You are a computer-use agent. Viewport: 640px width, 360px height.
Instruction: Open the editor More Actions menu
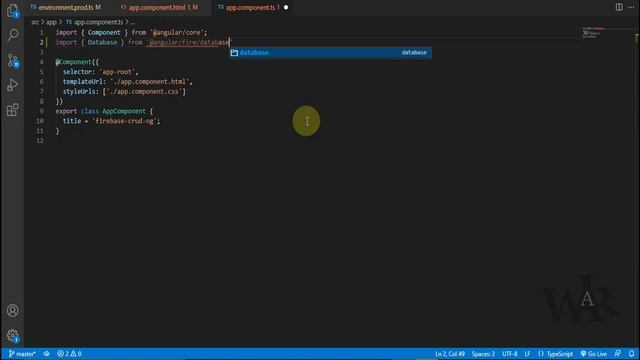point(631,7)
